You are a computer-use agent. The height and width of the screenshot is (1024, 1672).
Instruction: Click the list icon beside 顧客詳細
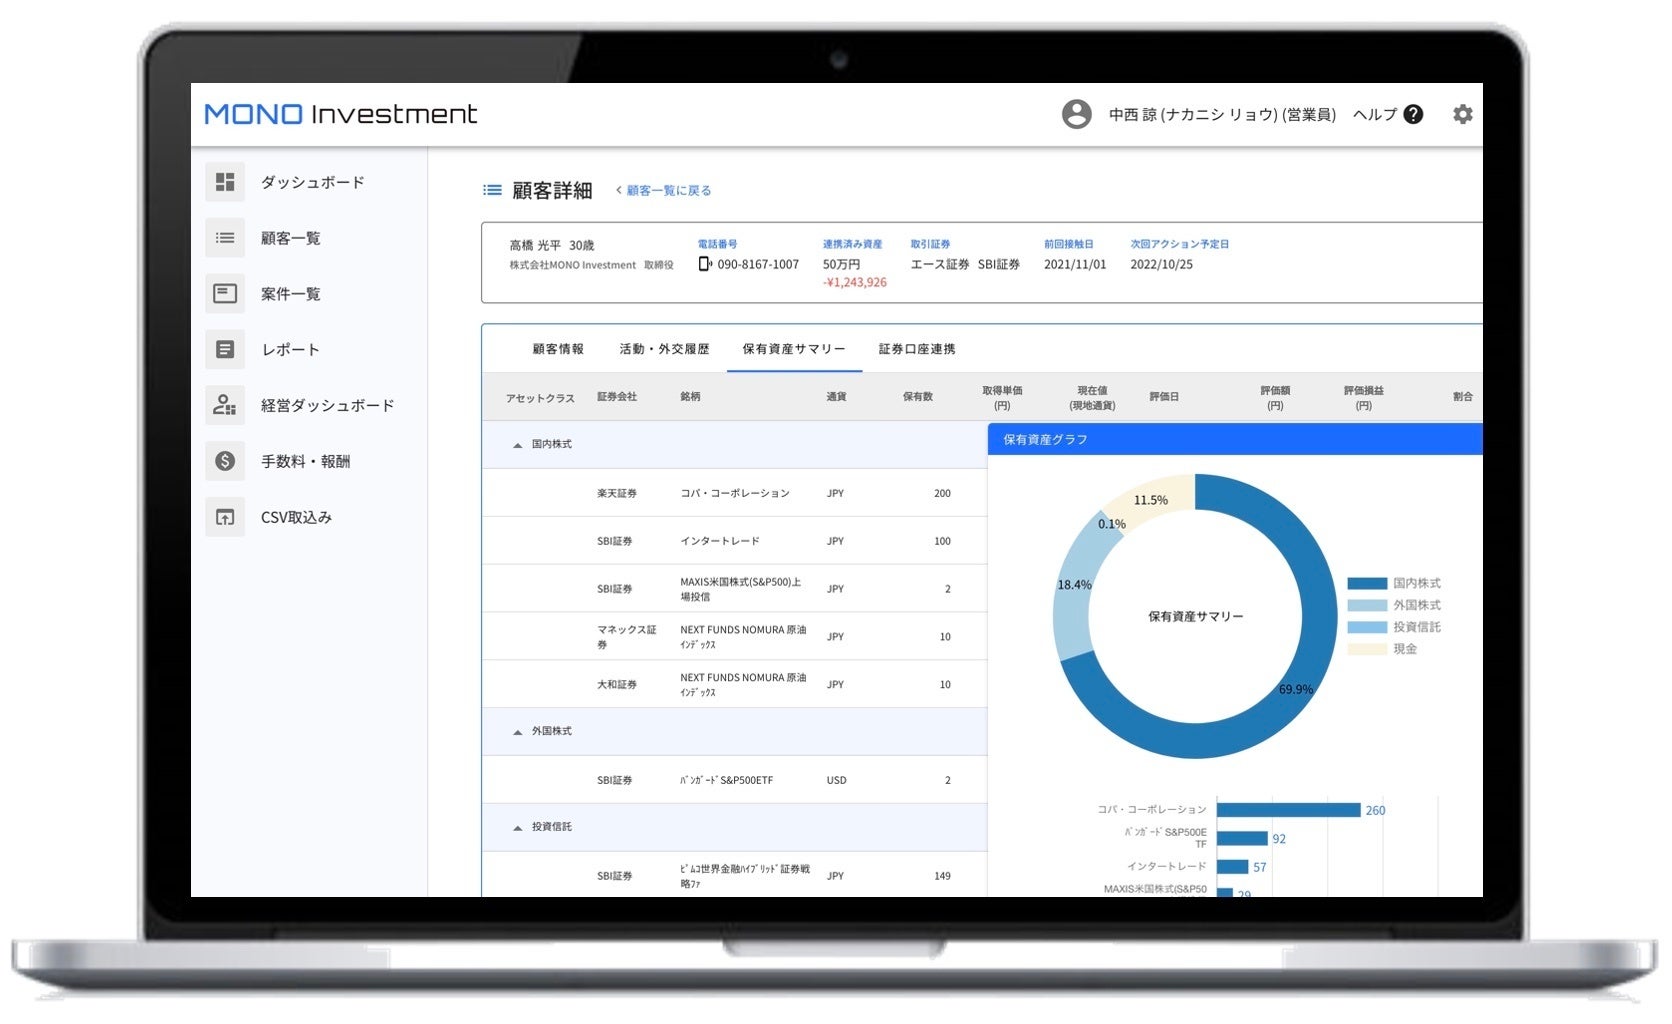pos(492,190)
